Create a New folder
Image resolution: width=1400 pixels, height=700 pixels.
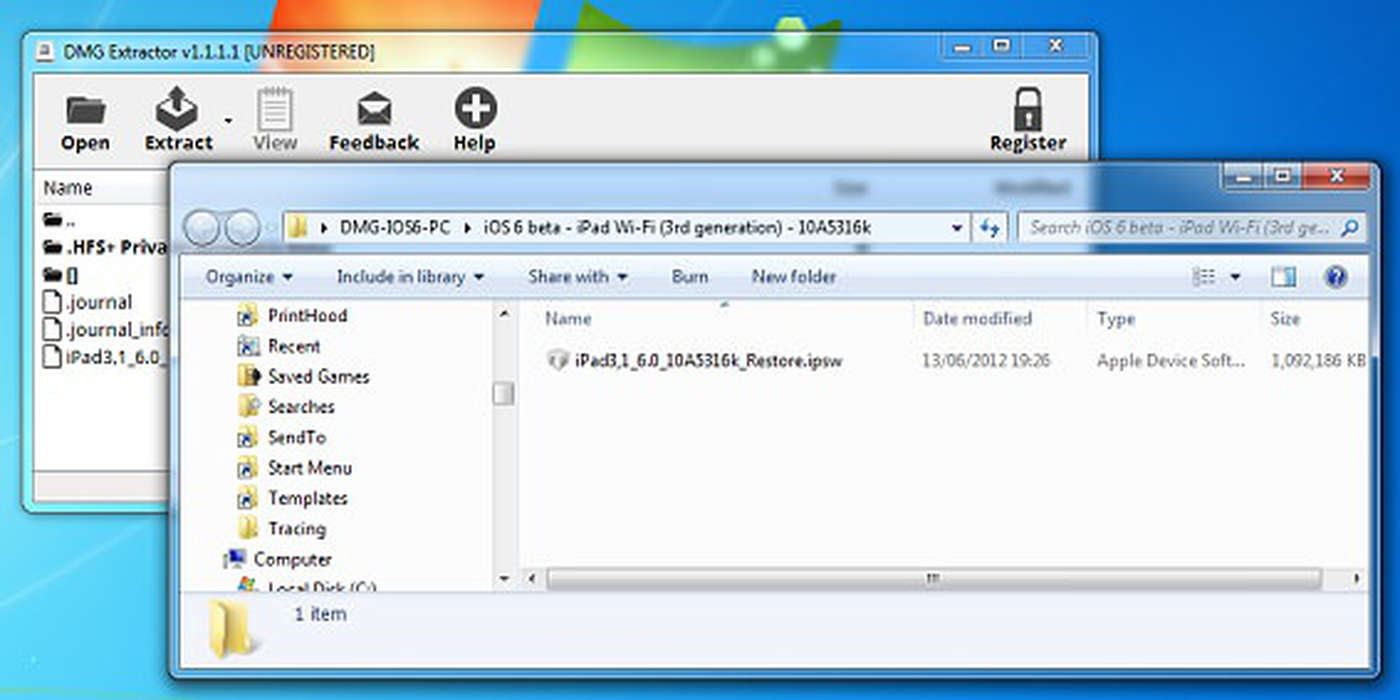(792, 277)
